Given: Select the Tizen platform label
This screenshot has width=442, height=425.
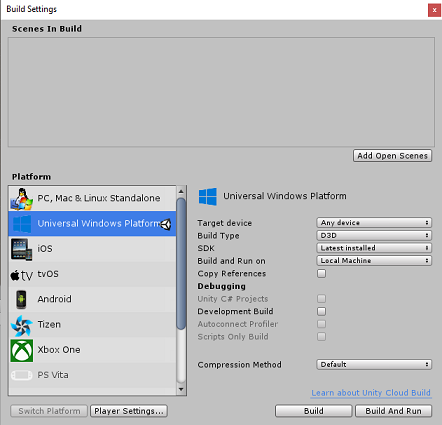Looking at the screenshot, I should (x=49, y=324).
